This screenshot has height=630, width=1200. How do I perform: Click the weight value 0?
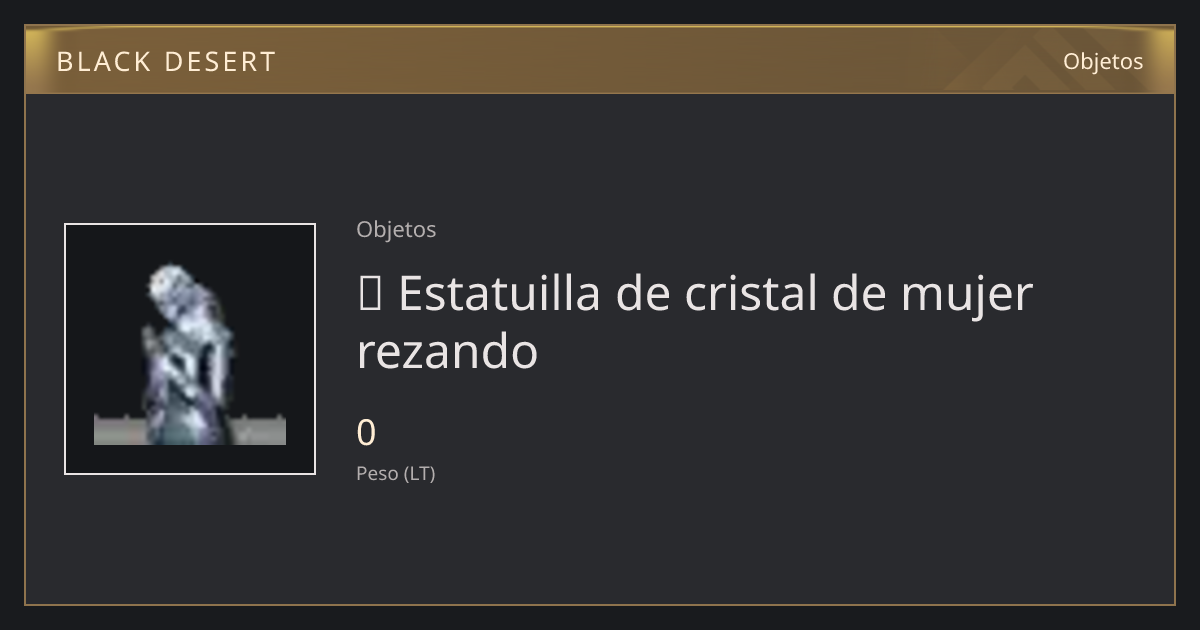pyautogui.click(x=366, y=433)
